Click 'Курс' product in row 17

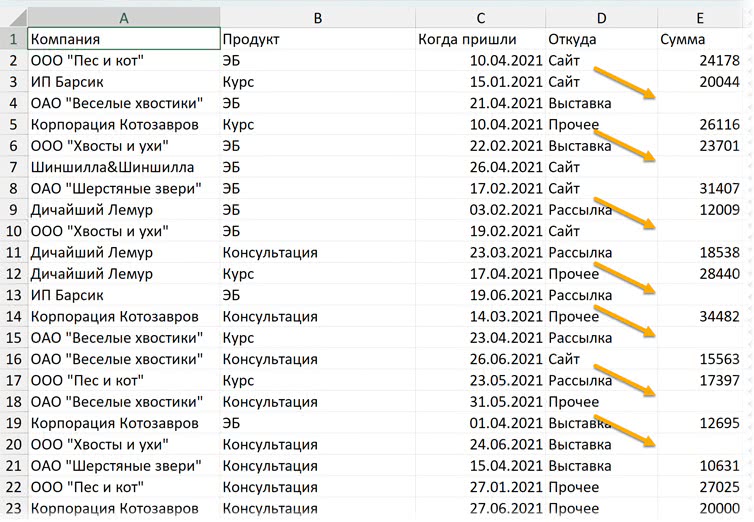click(x=318, y=381)
